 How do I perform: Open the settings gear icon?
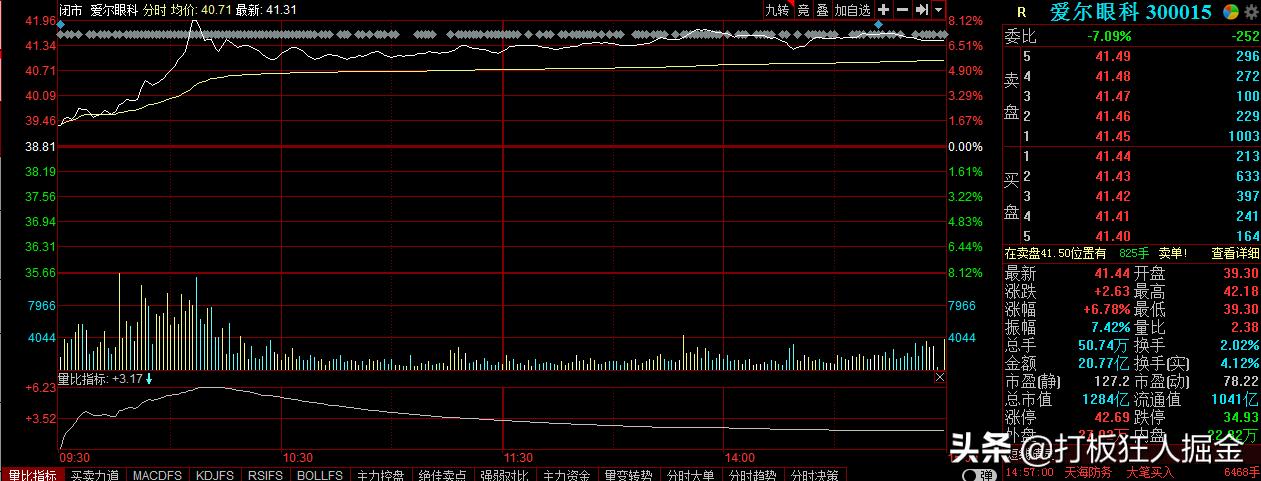[1250, 12]
